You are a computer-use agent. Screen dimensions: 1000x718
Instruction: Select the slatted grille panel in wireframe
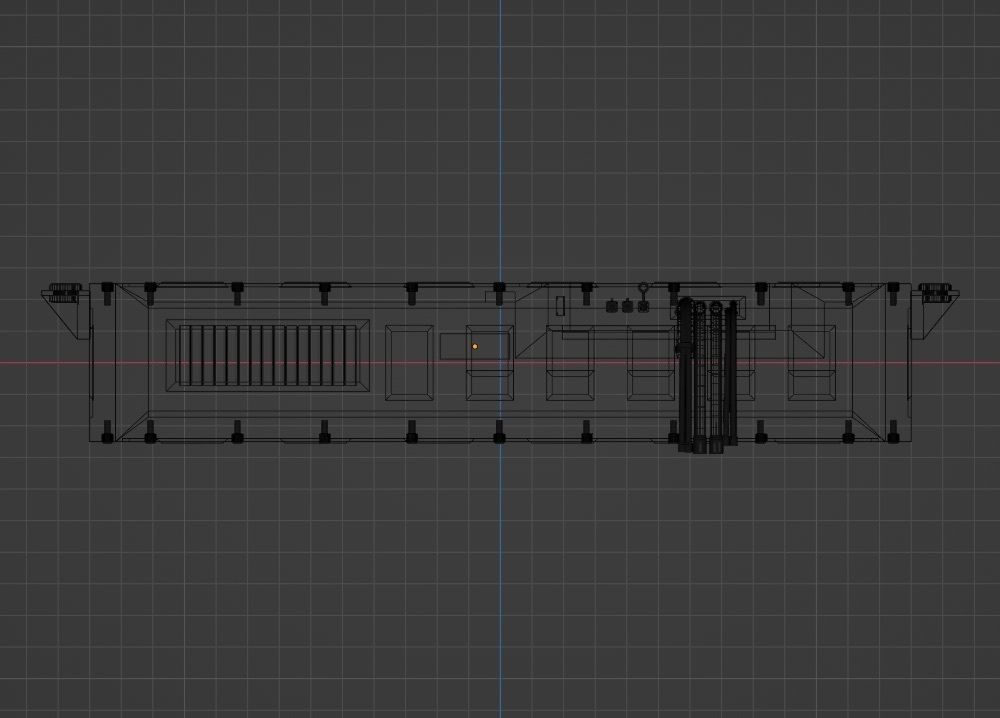(268, 356)
